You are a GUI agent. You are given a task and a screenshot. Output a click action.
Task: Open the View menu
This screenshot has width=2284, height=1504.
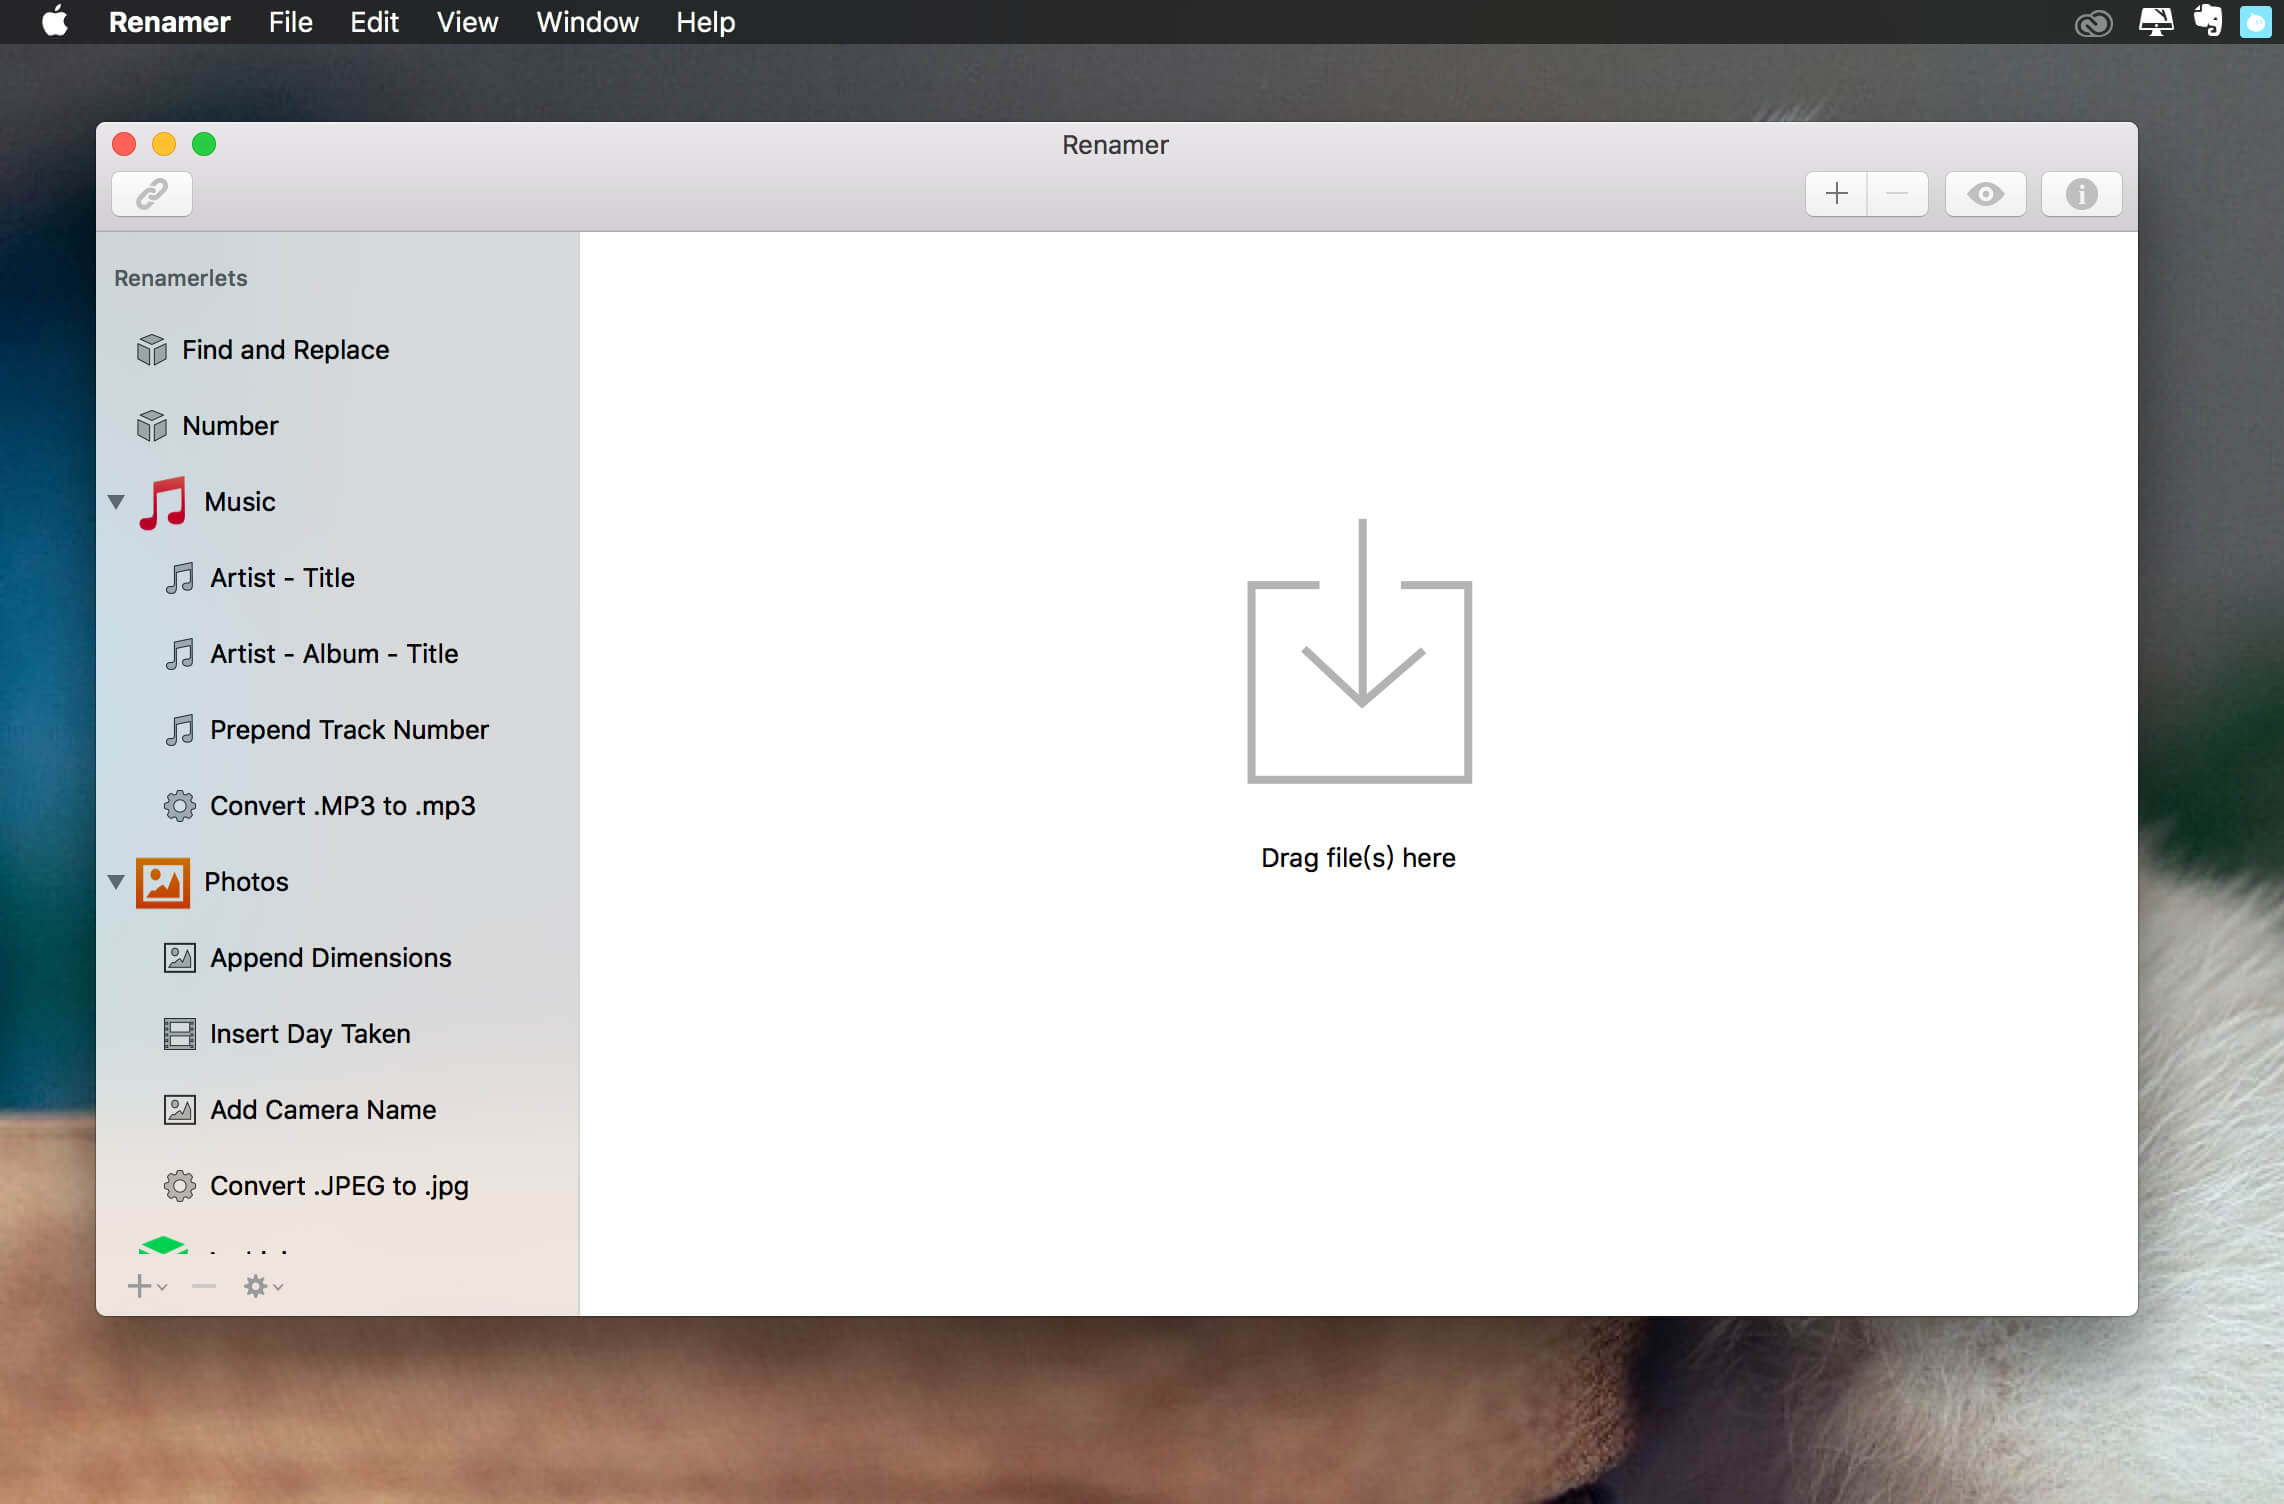tap(467, 22)
